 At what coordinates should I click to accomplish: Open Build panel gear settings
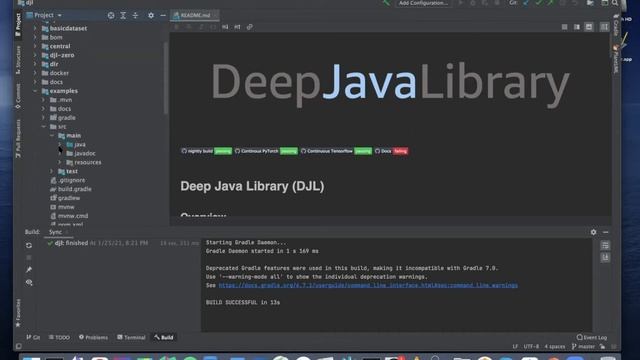click(x=593, y=232)
